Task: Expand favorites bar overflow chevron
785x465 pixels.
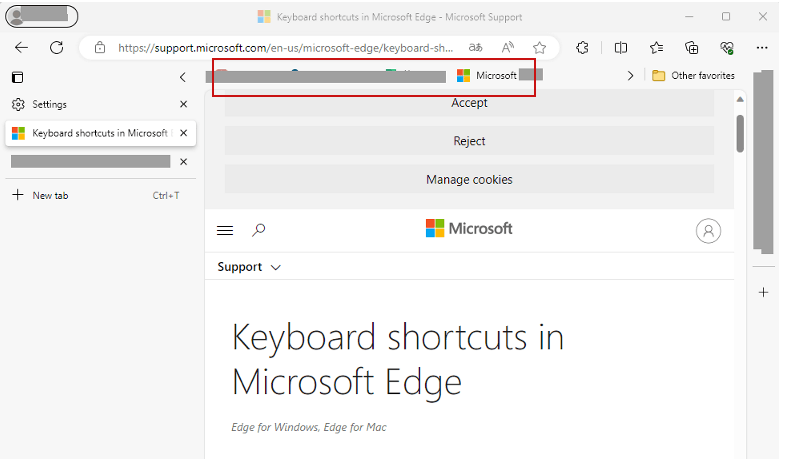Action: [630, 76]
